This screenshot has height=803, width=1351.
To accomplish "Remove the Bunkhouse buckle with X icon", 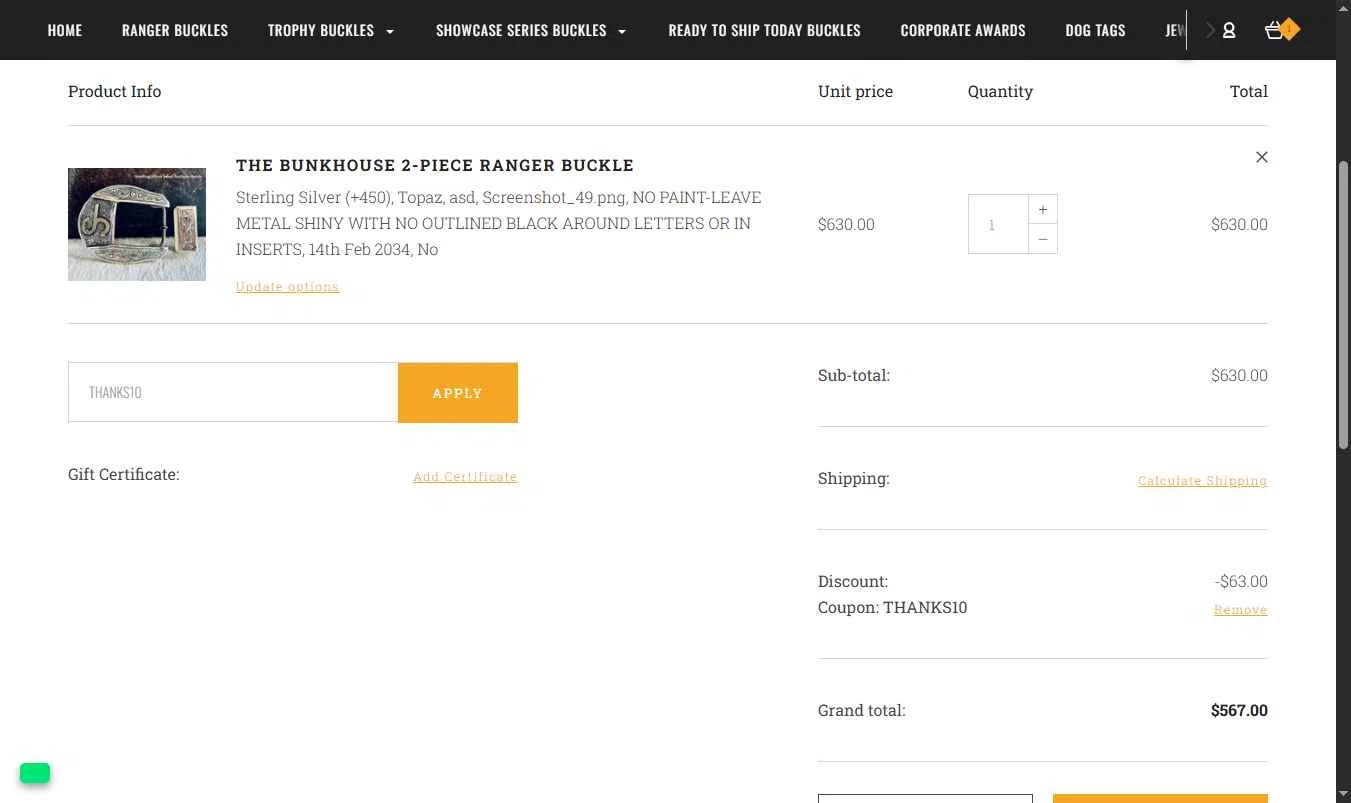I will [x=1262, y=157].
